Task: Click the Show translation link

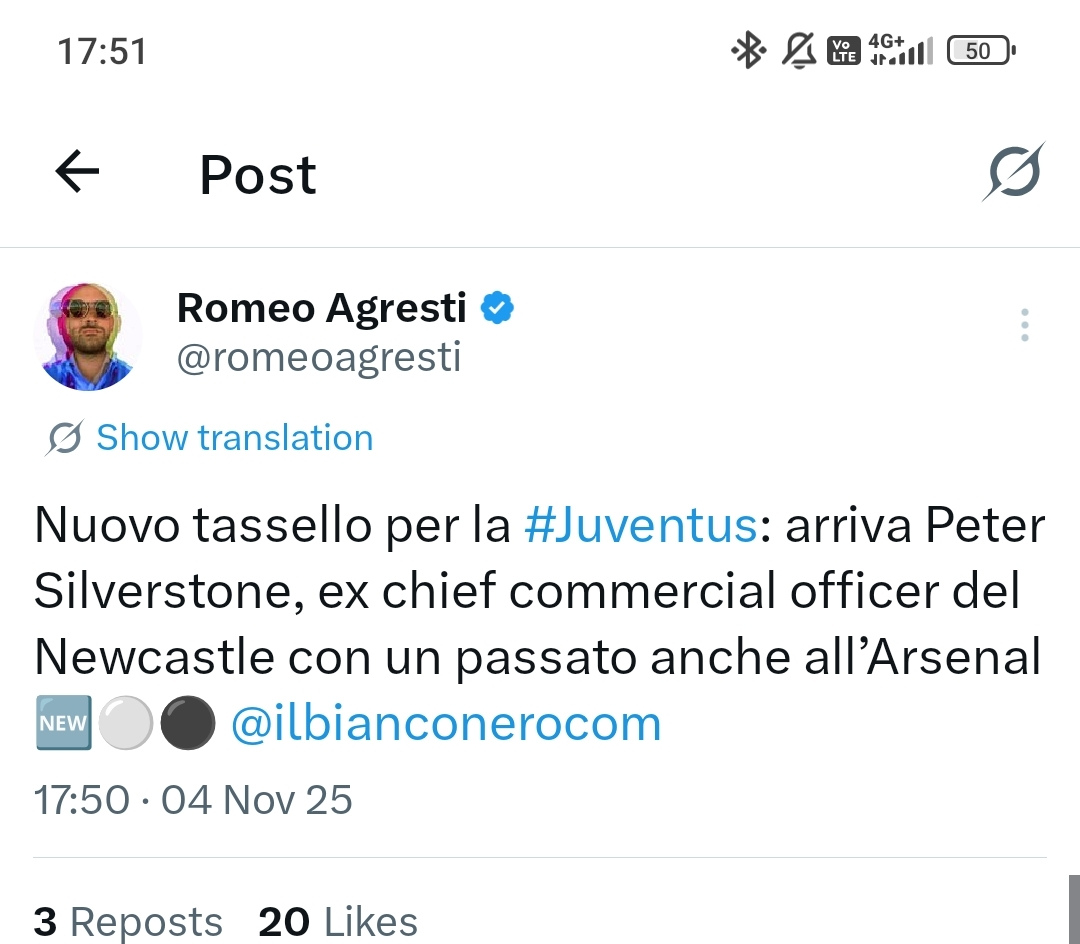Action: coord(234,438)
